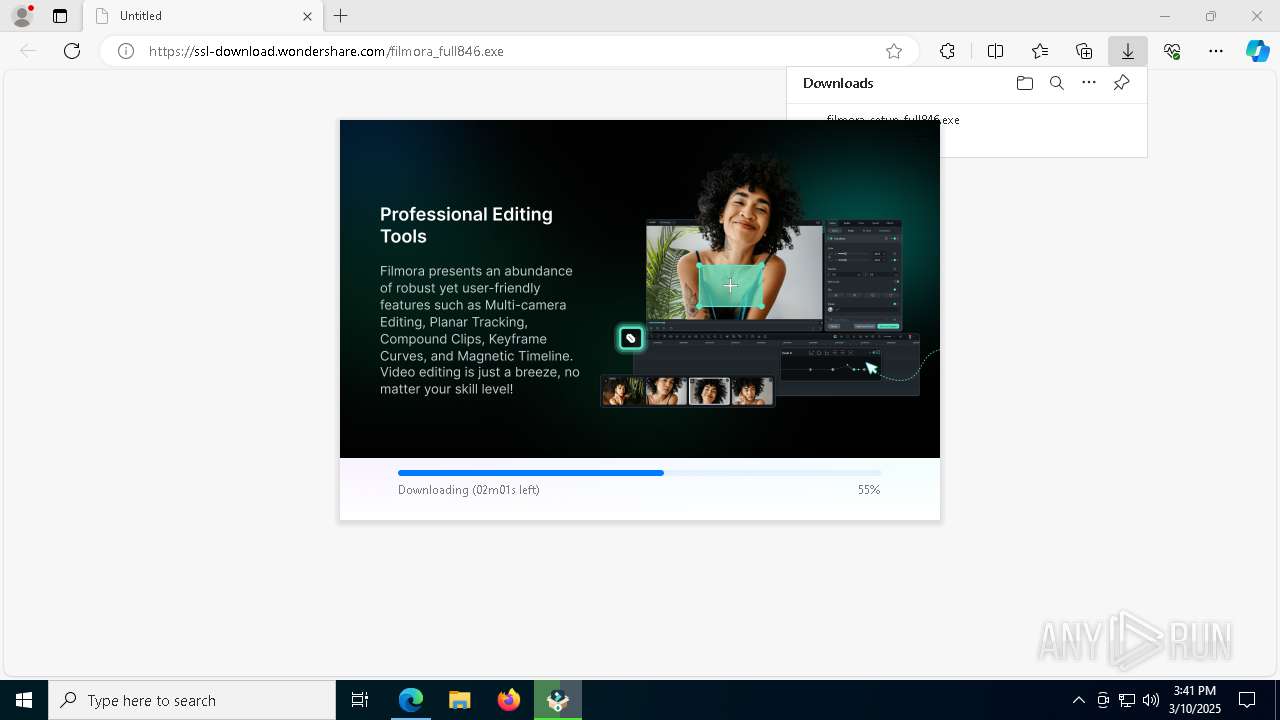Open the Copilot sidebar icon

pos(1257,51)
